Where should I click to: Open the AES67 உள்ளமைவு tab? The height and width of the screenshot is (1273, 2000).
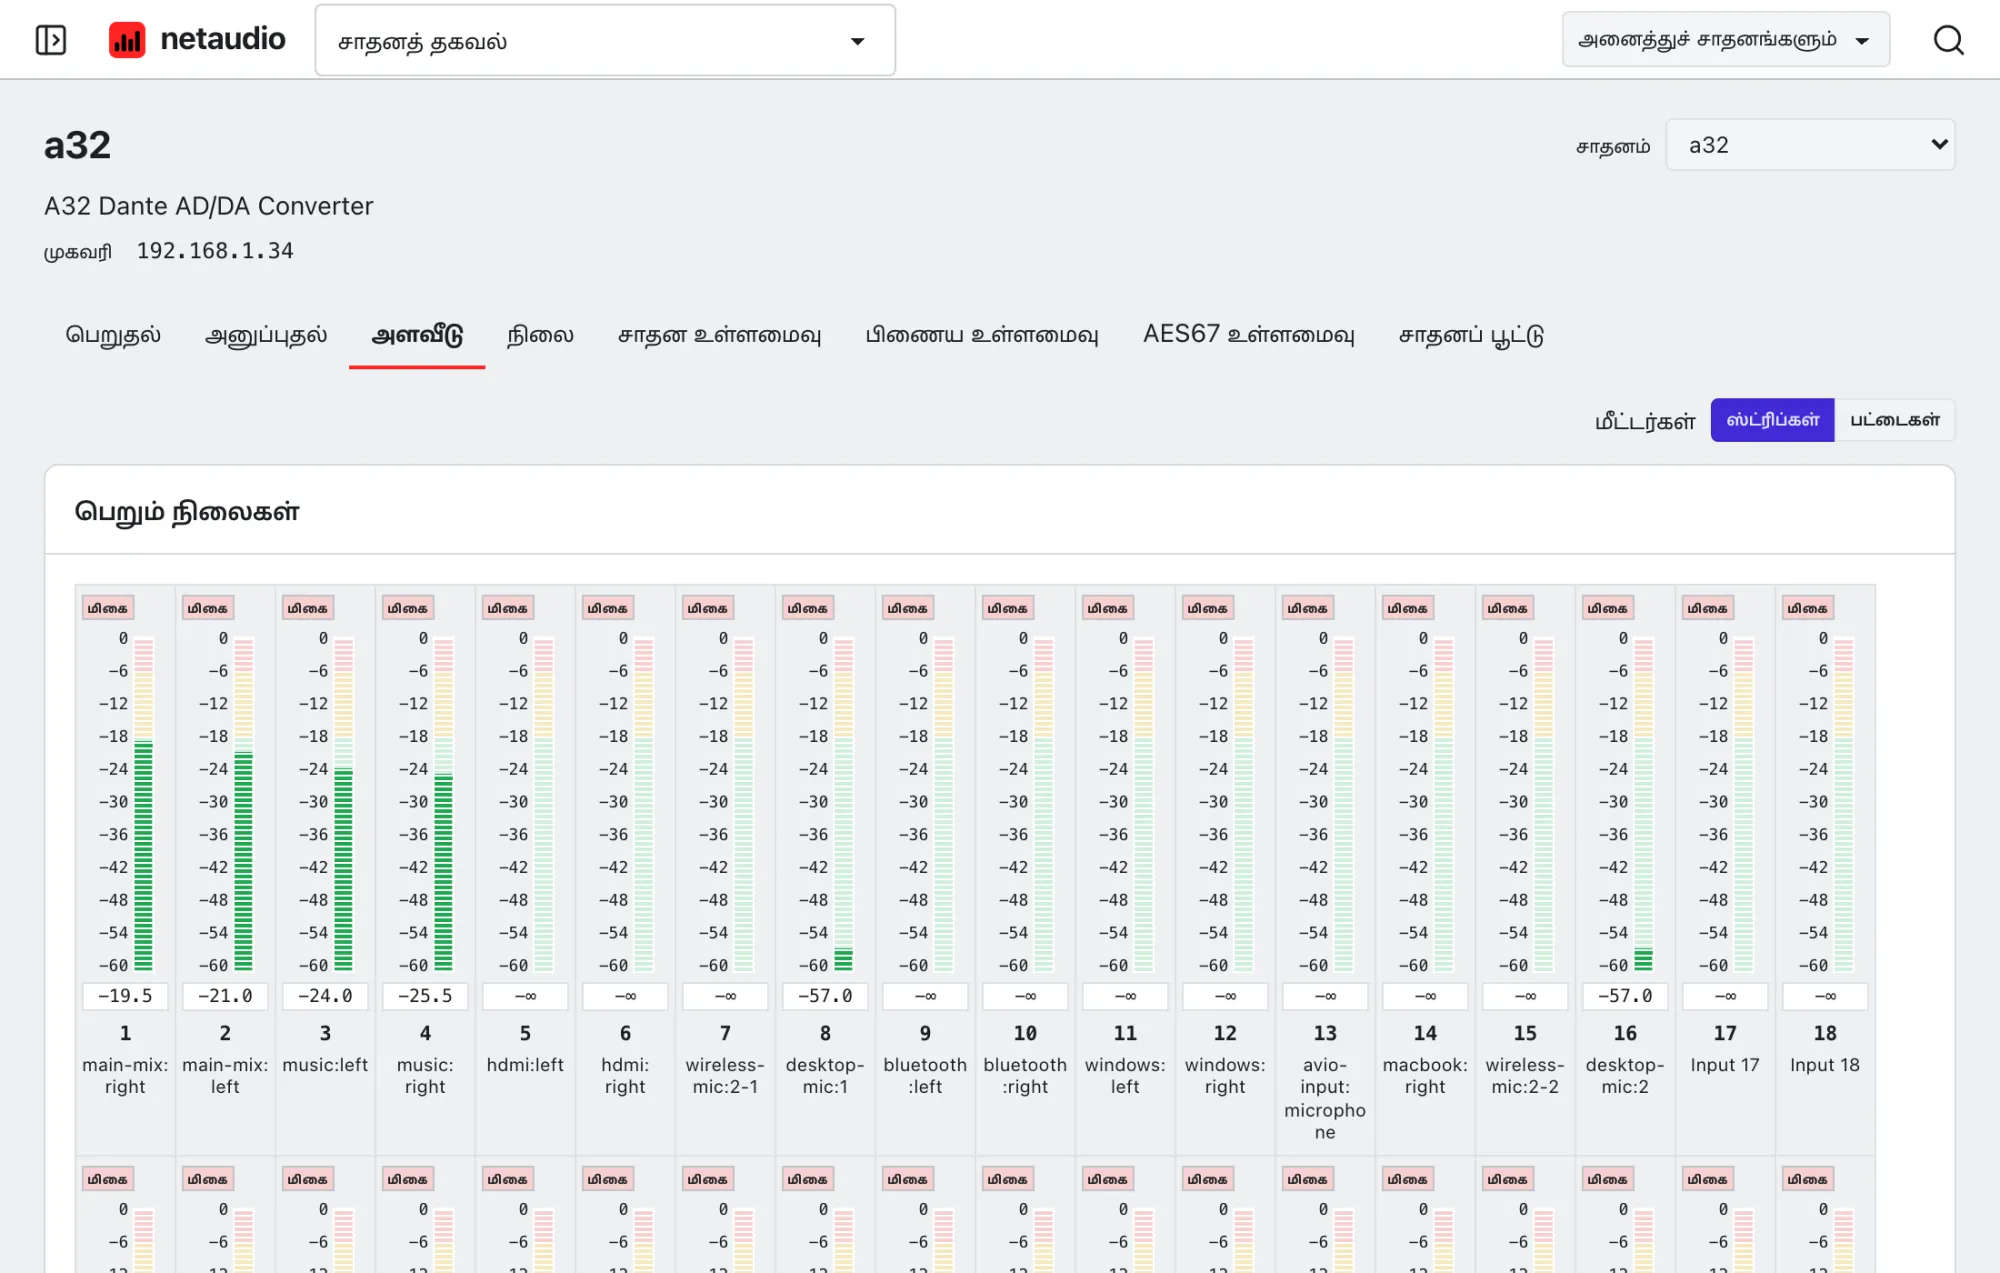pyautogui.click(x=1249, y=335)
